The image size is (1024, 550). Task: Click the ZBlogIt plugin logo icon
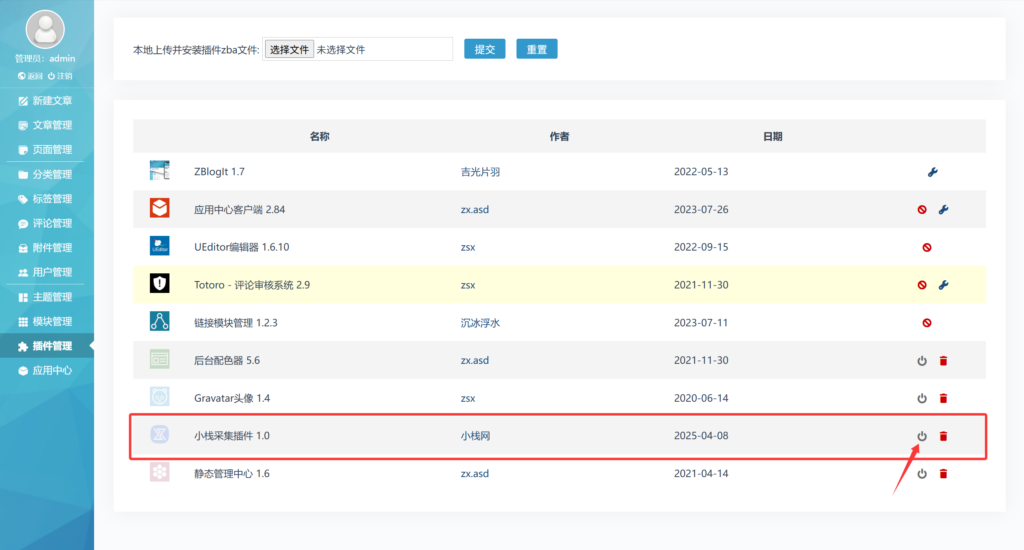(159, 170)
